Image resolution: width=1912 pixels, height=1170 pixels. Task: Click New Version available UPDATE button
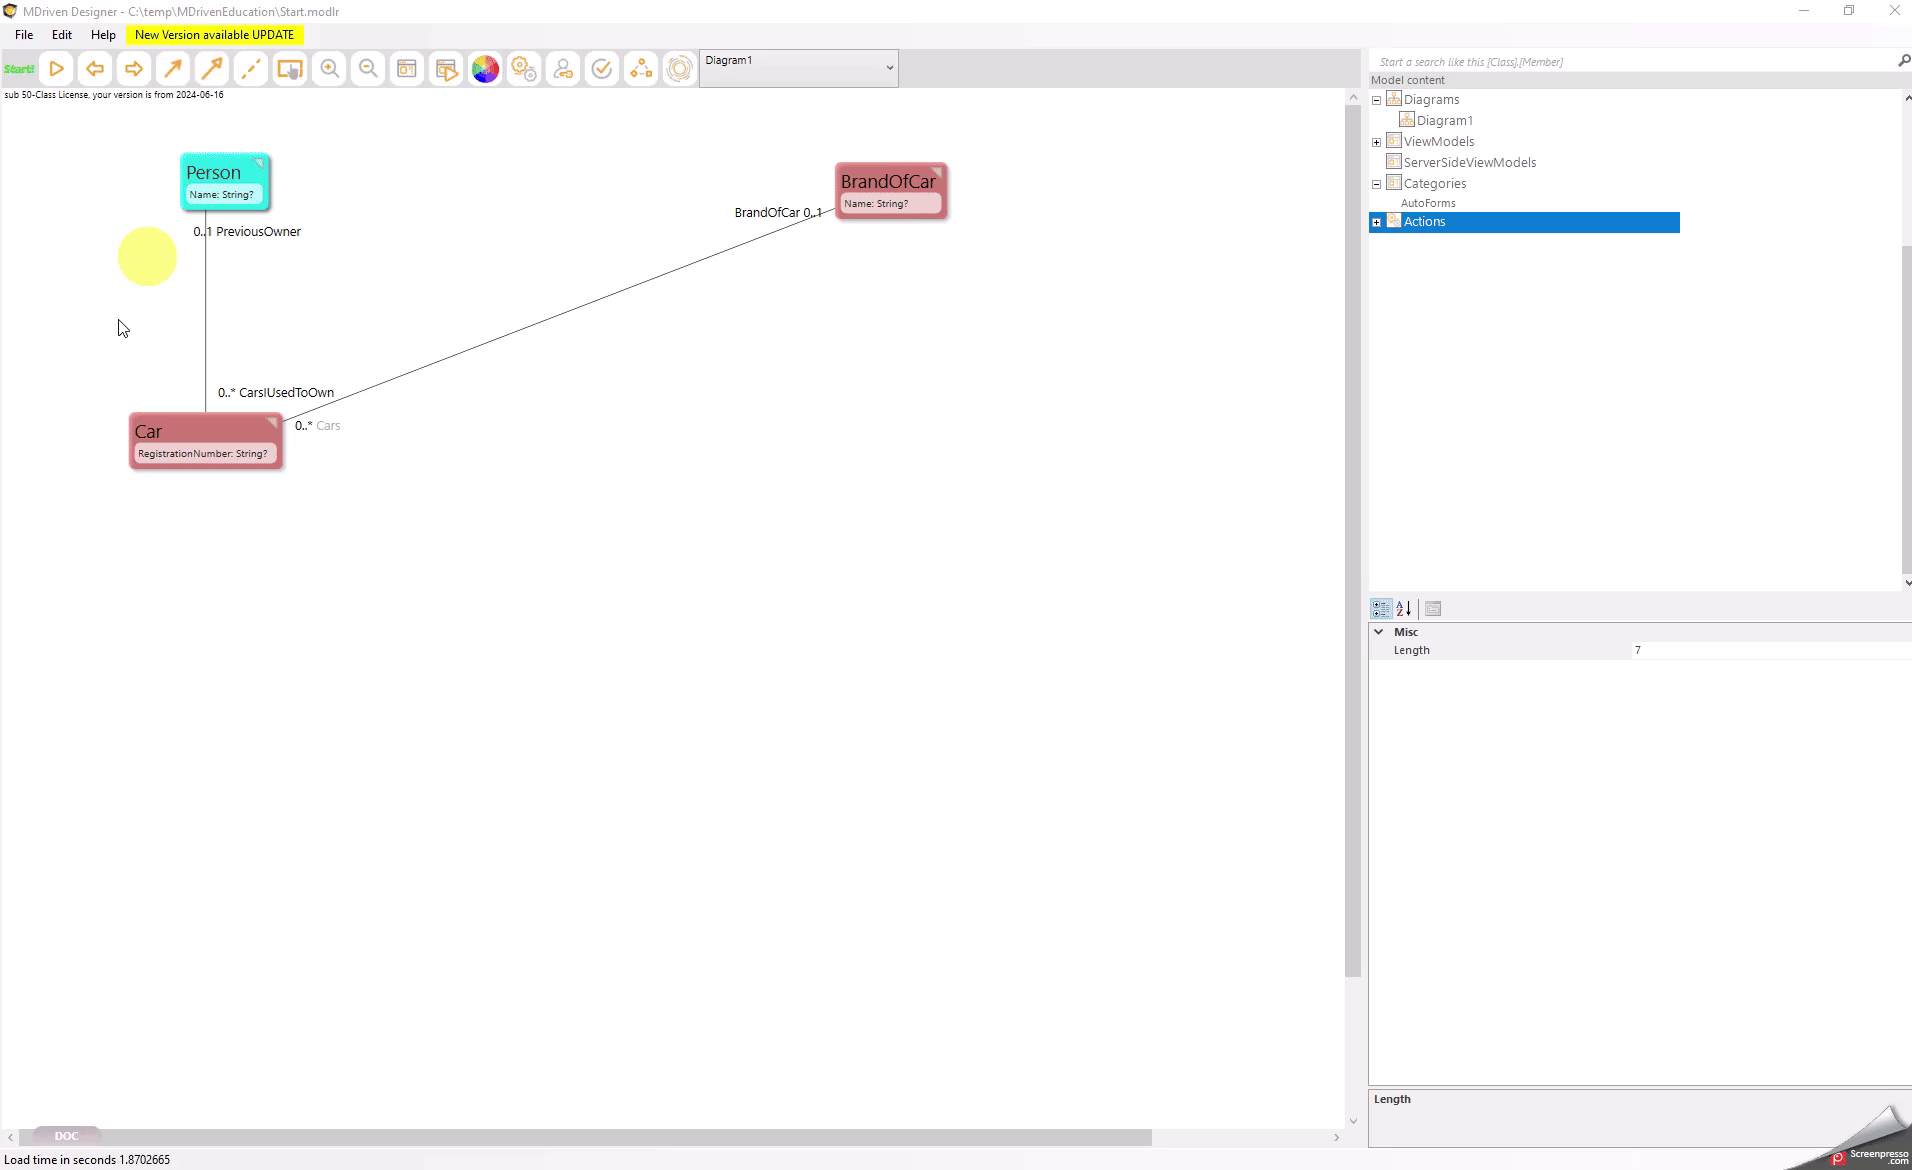214,34
